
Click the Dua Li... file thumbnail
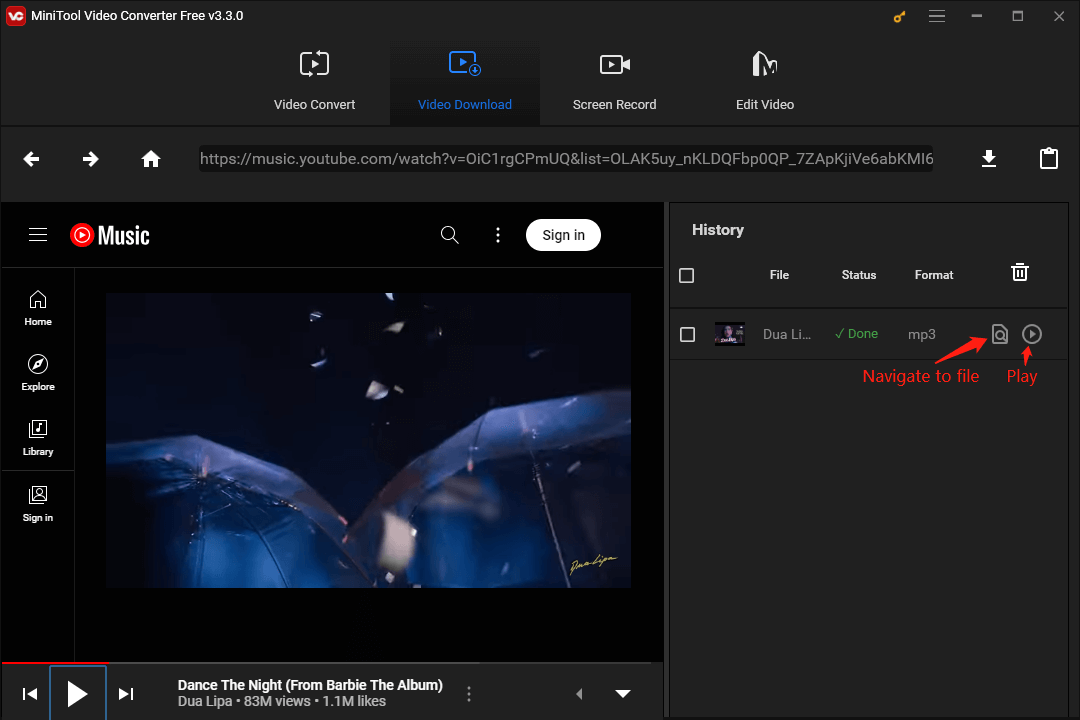(x=729, y=334)
